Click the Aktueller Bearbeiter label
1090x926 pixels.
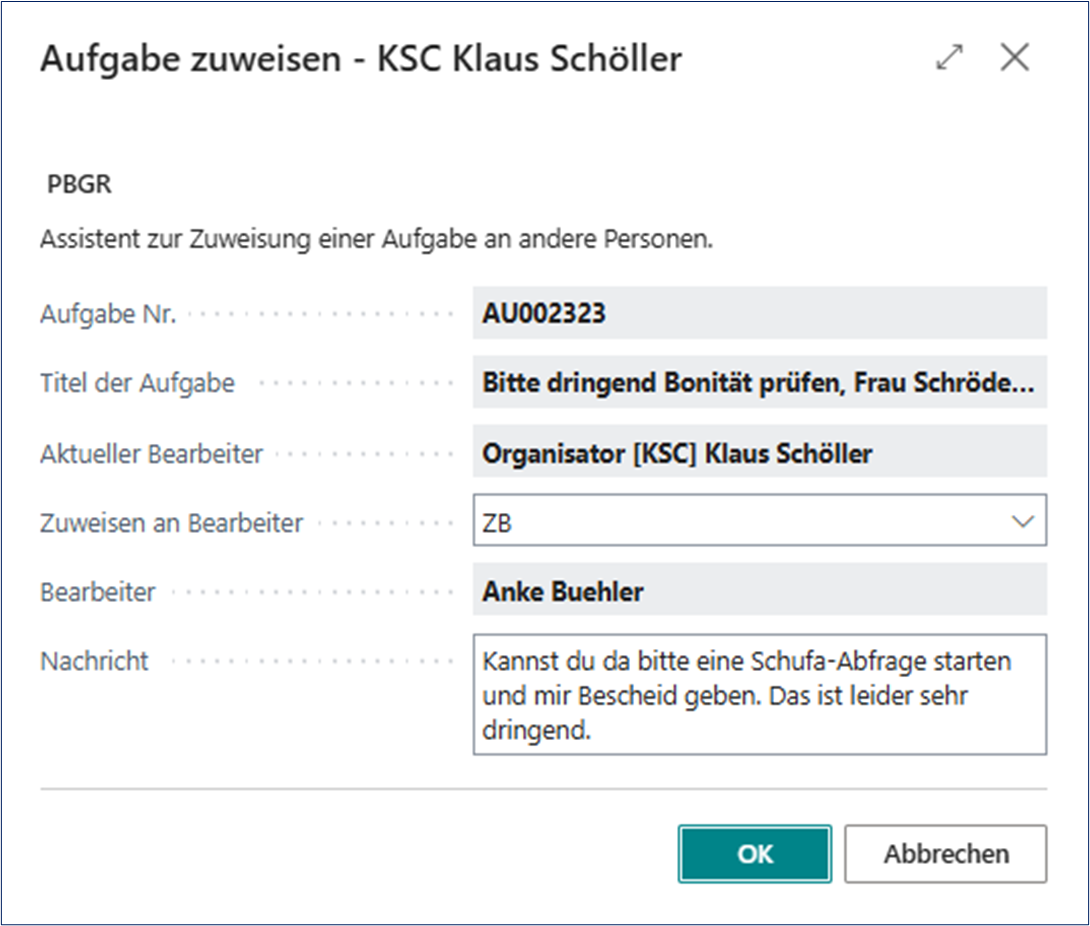151,453
